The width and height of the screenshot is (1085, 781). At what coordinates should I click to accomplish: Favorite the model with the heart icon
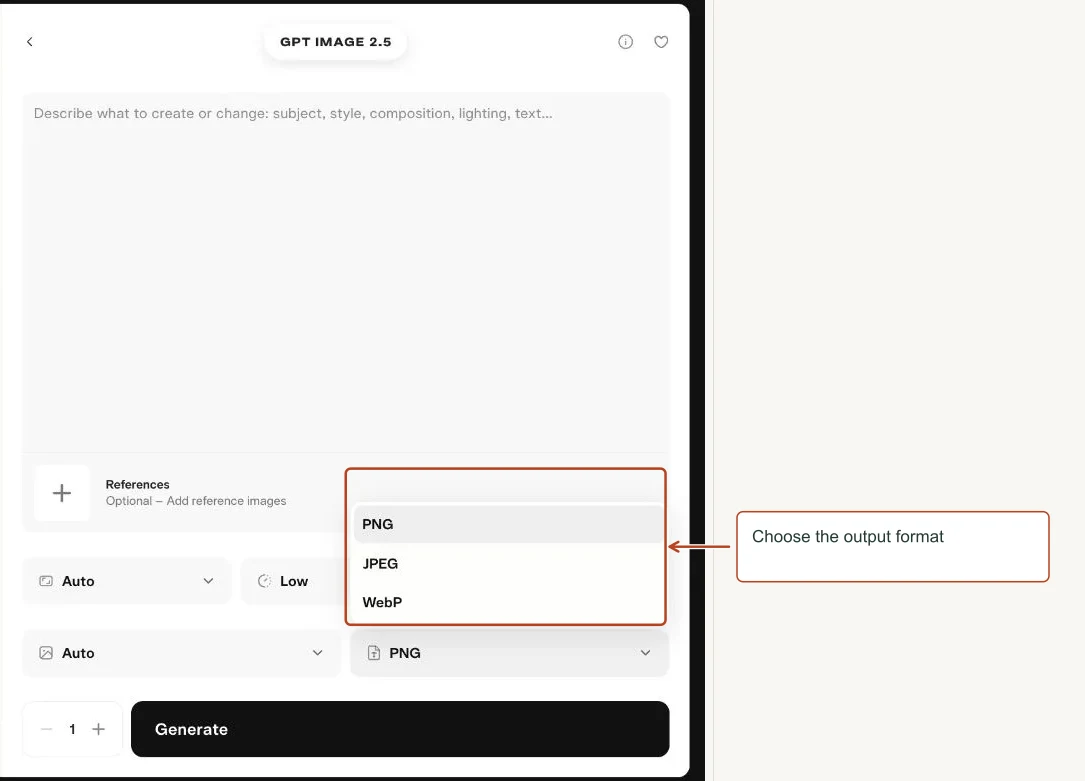click(x=661, y=42)
